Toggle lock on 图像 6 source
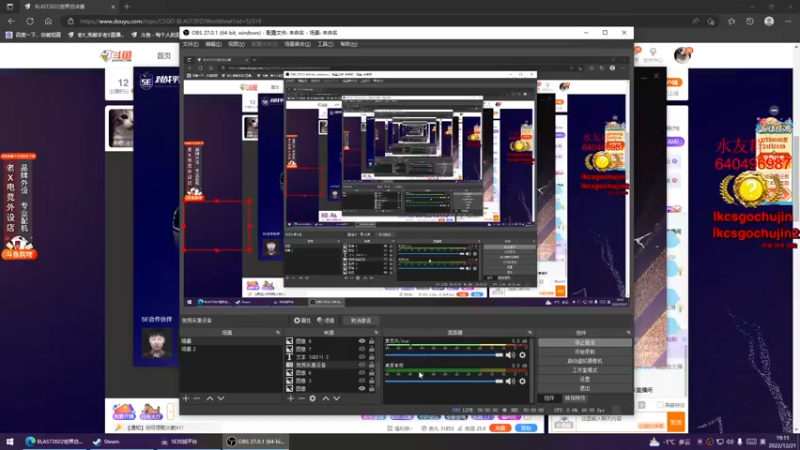This screenshot has height=450, width=800. [371, 373]
